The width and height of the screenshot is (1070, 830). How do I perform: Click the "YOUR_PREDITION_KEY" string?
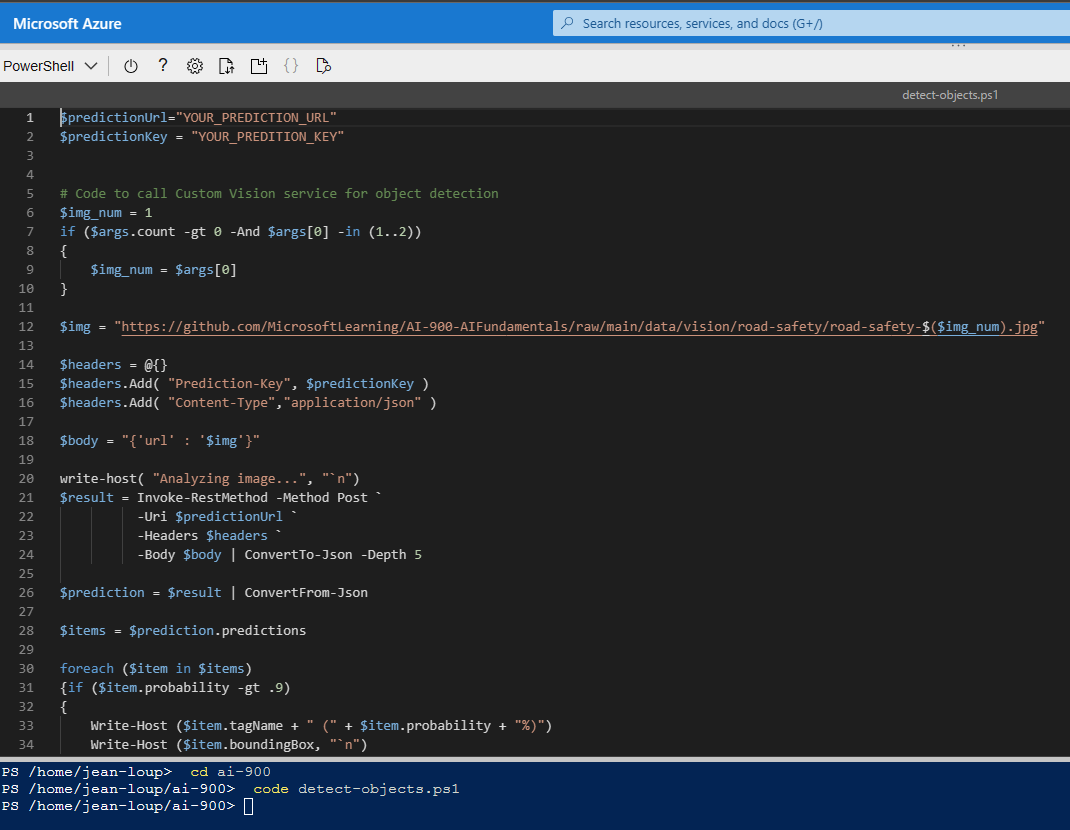point(268,137)
